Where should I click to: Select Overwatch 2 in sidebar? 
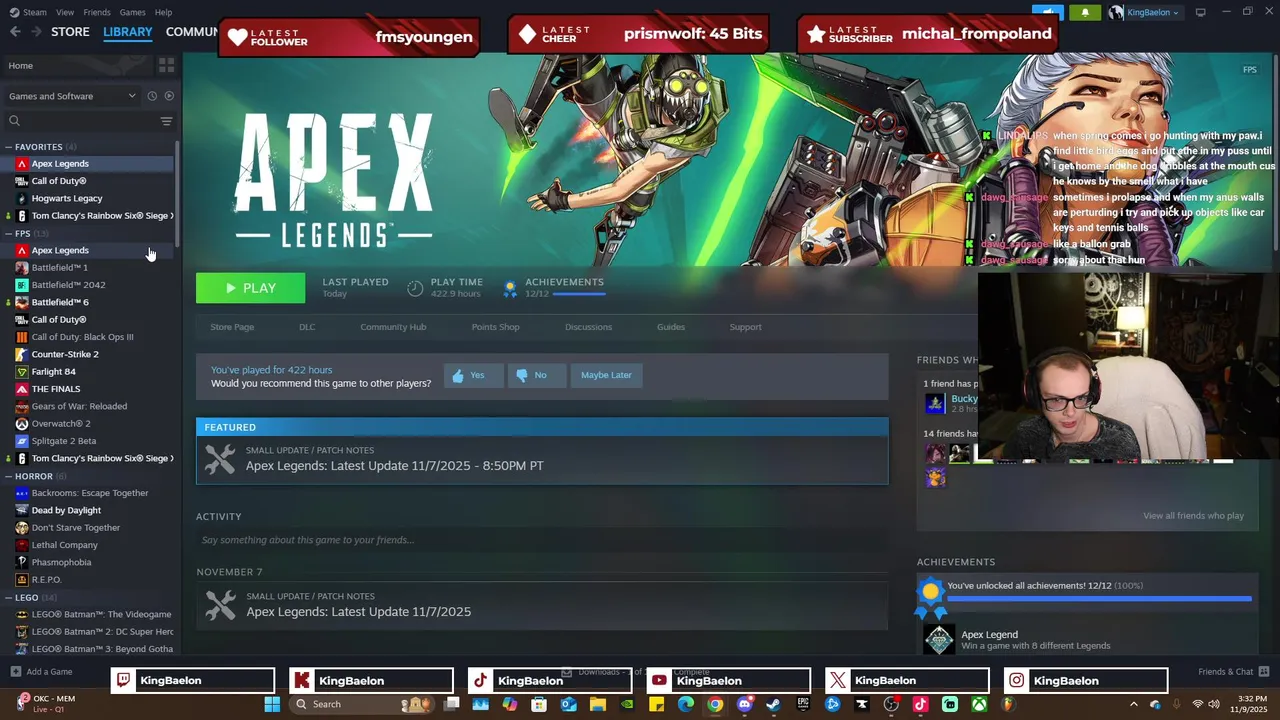[61, 424]
